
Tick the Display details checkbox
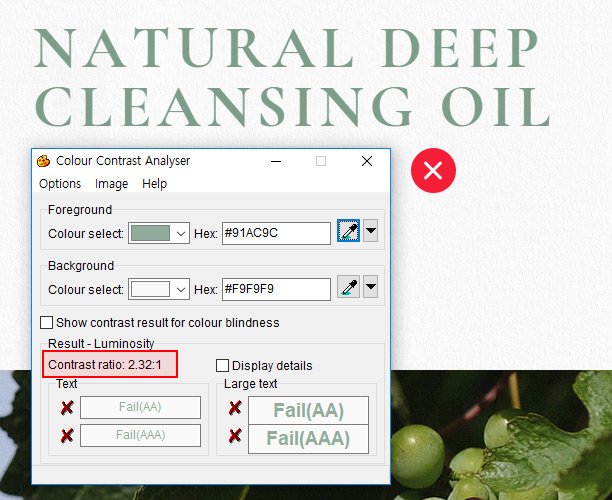(223, 366)
